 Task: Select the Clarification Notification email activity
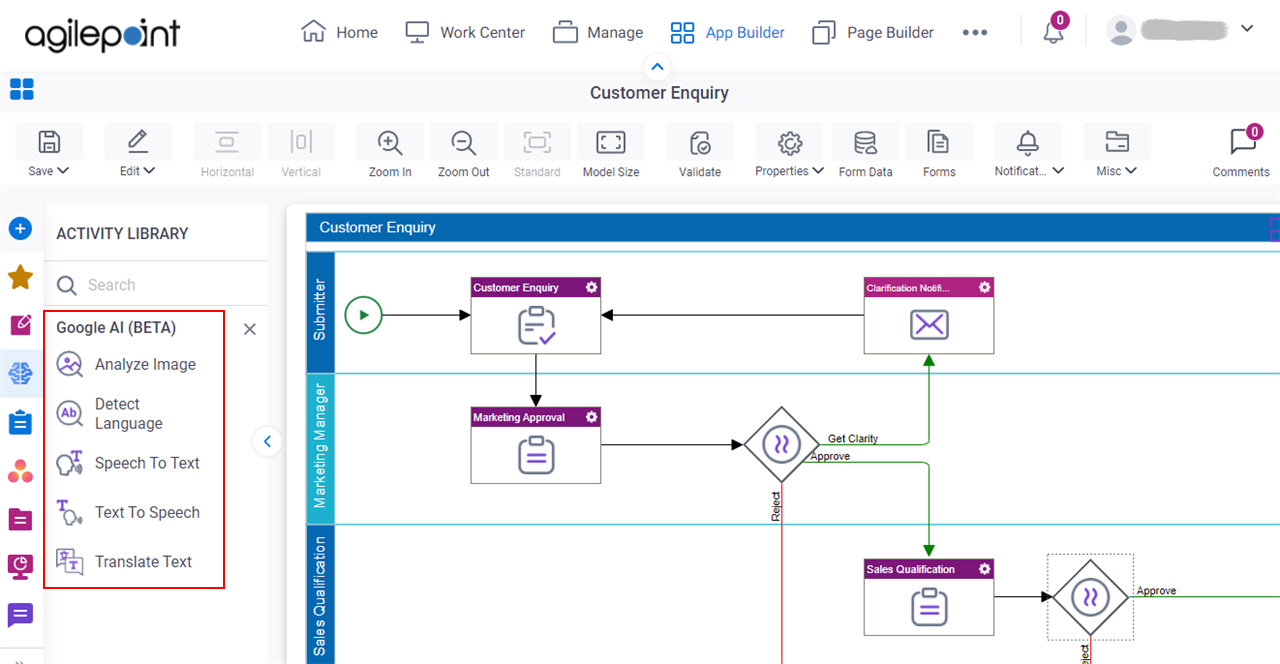[929, 315]
